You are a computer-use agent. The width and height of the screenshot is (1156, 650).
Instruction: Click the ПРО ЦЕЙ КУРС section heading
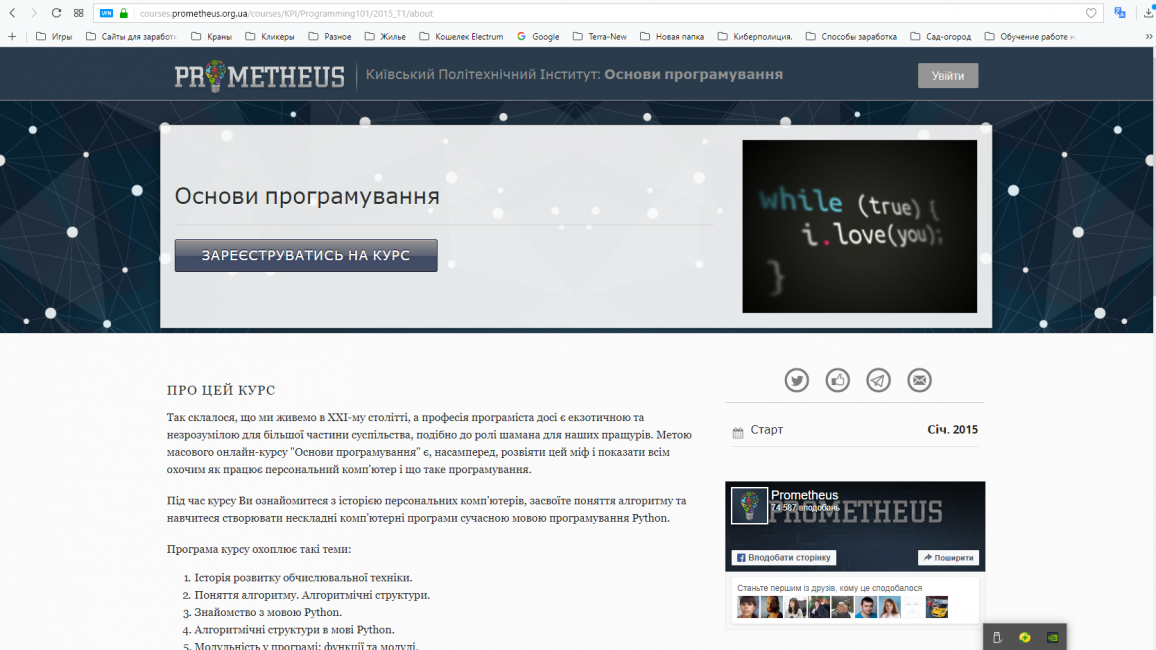(221, 390)
